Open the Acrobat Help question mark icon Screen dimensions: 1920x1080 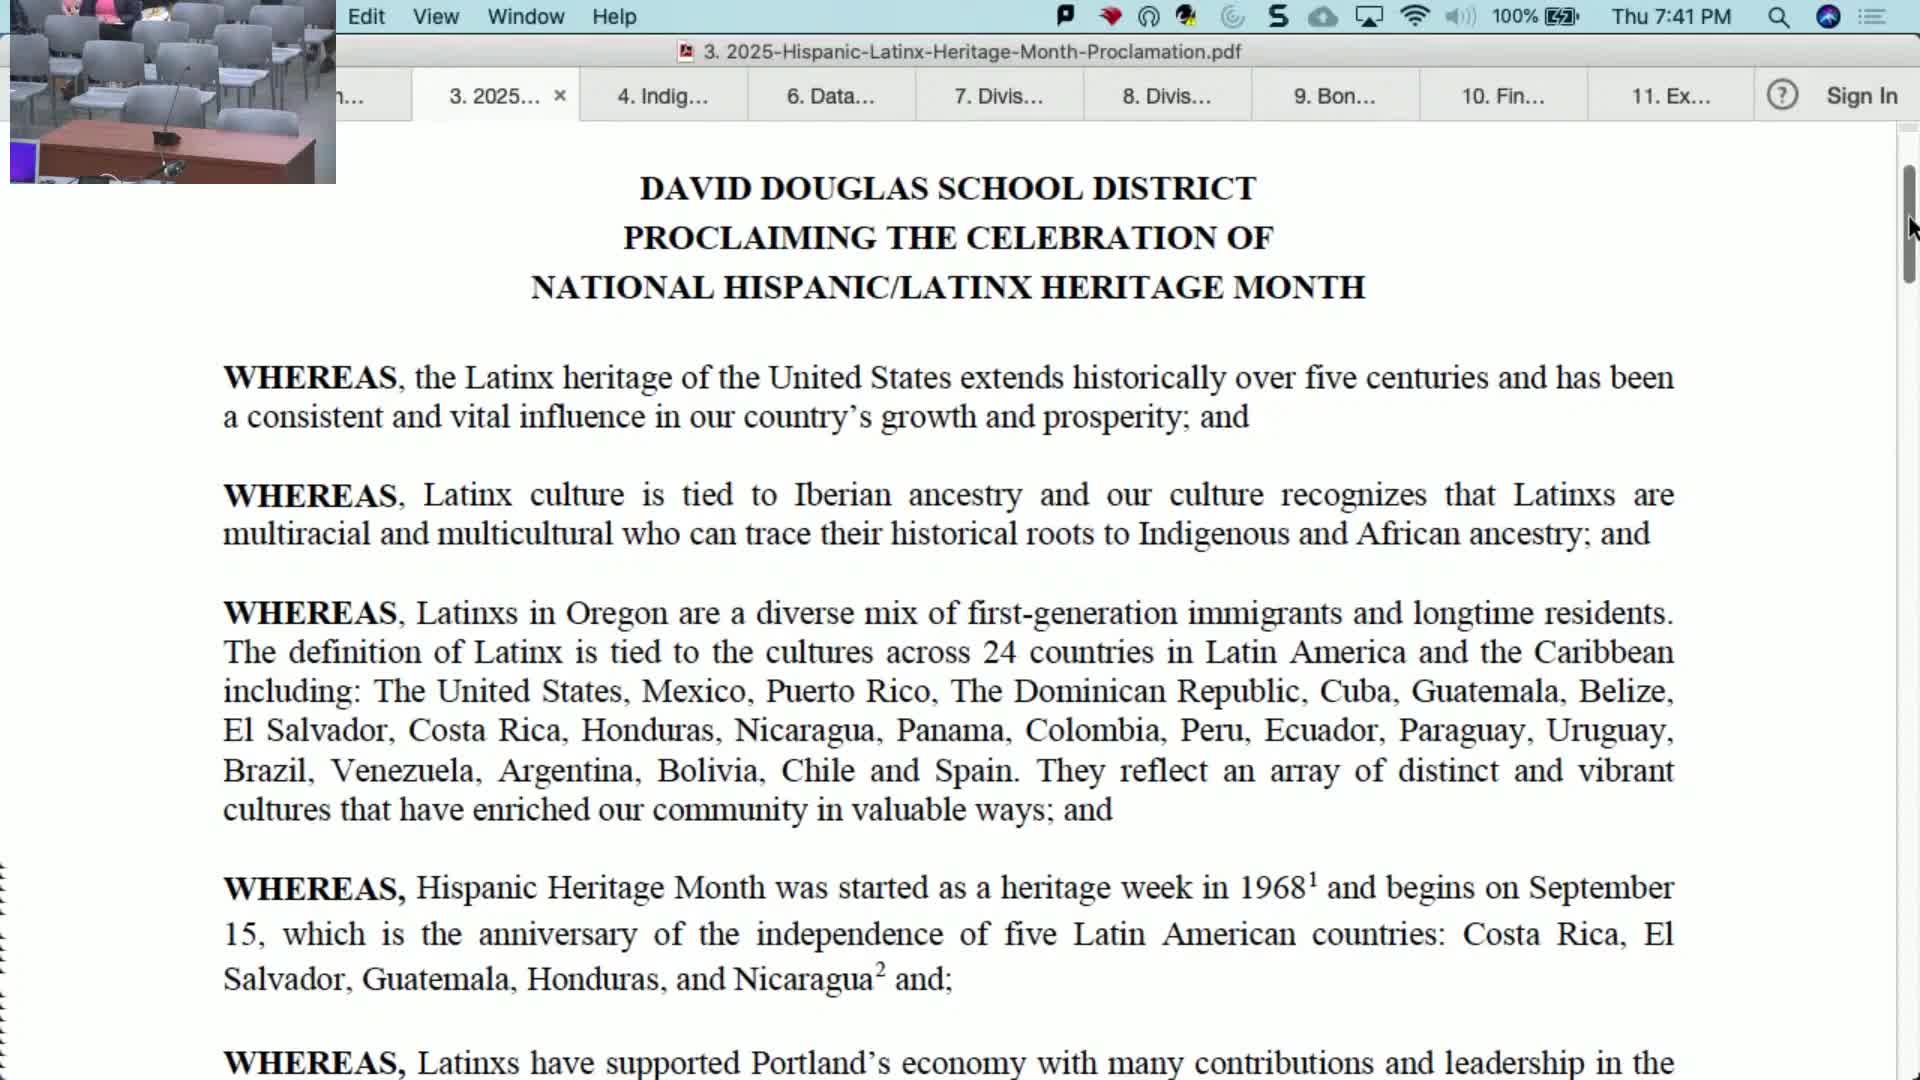1783,95
